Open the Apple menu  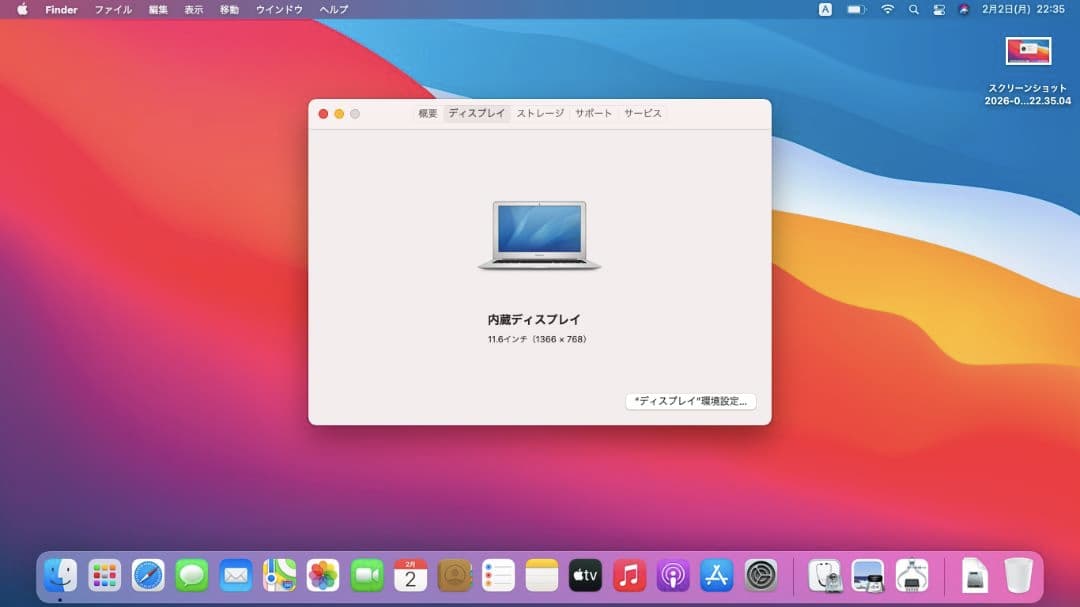point(22,9)
